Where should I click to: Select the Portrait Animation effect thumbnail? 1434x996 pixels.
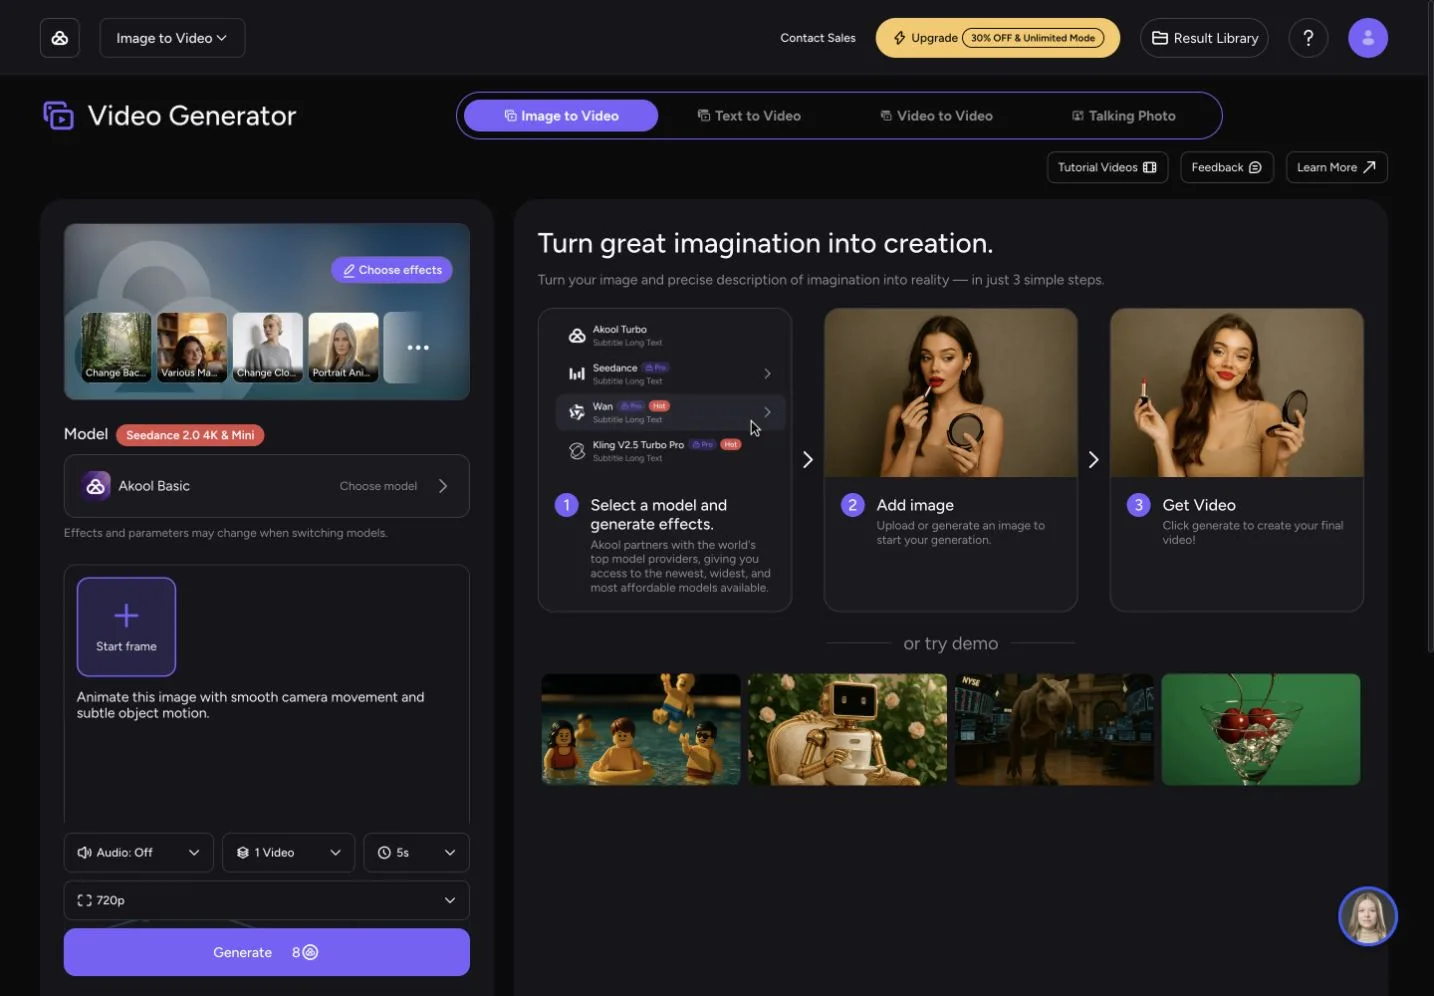[x=343, y=347]
